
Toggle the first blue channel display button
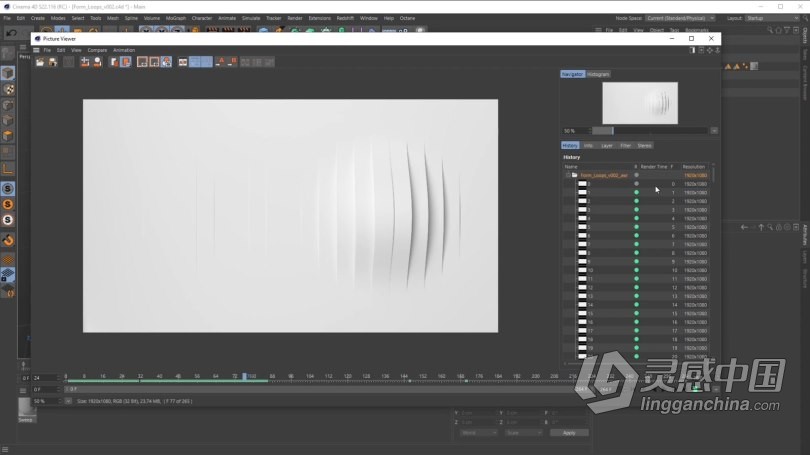195,62
